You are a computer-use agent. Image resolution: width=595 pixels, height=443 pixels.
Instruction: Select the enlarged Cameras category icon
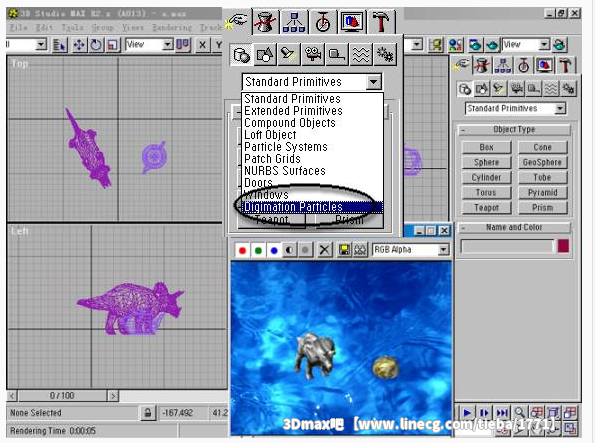tap(313, 55)
